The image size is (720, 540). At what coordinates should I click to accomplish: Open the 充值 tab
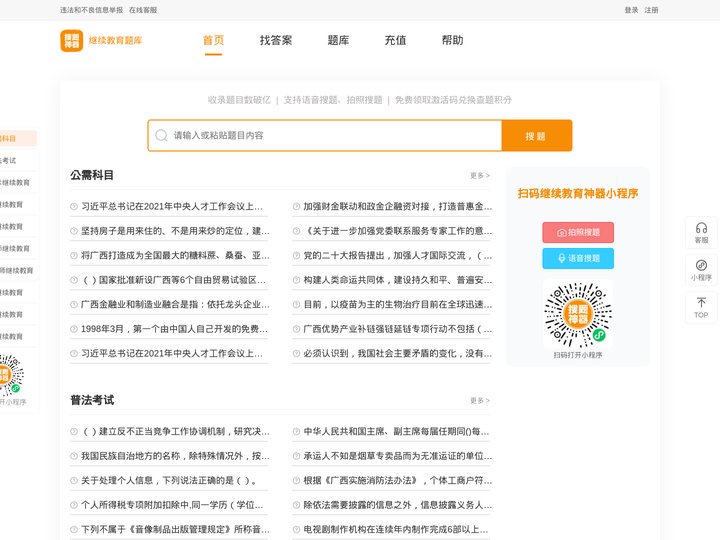395,40
